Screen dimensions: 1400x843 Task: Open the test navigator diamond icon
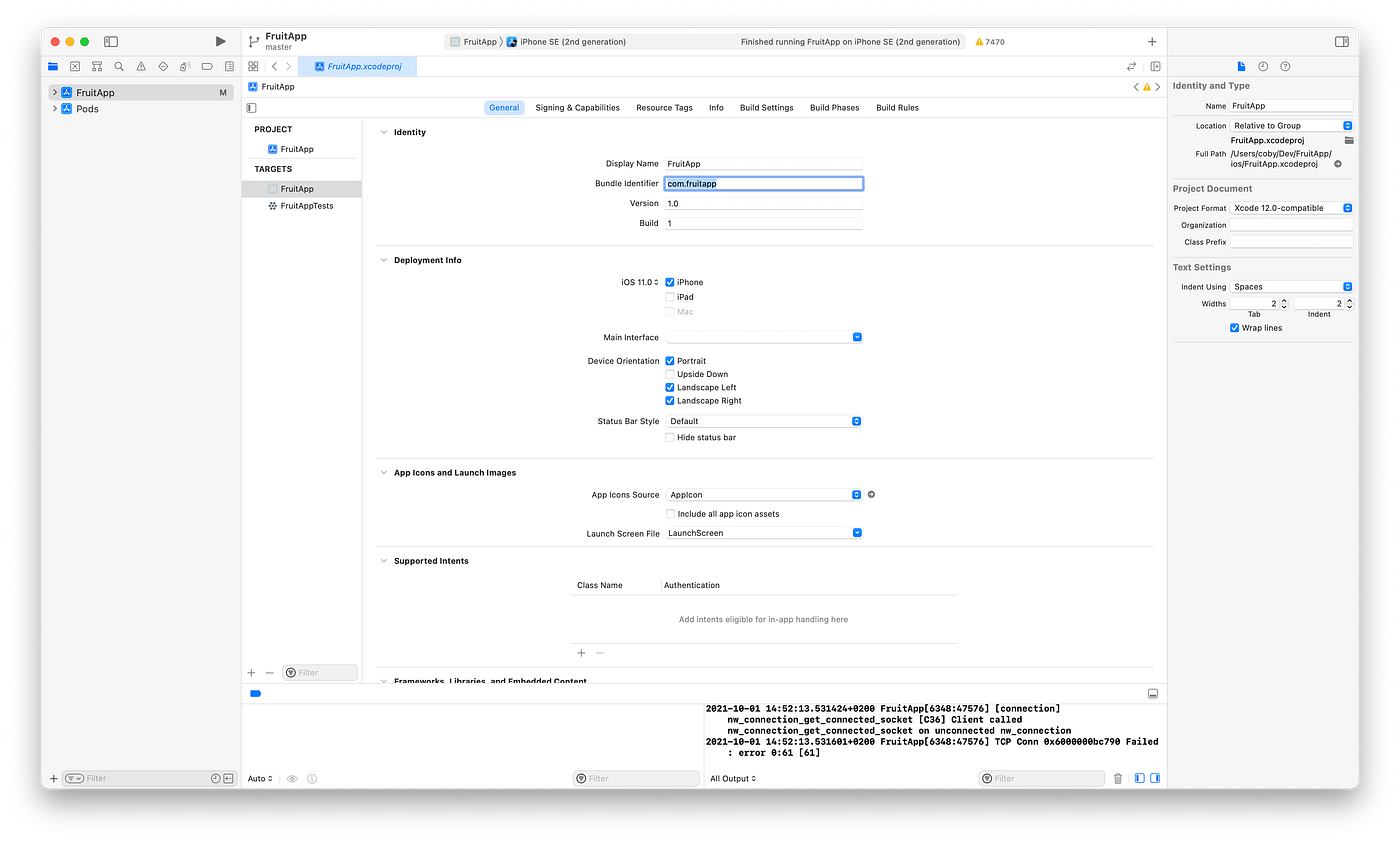[x=163, y=66]
